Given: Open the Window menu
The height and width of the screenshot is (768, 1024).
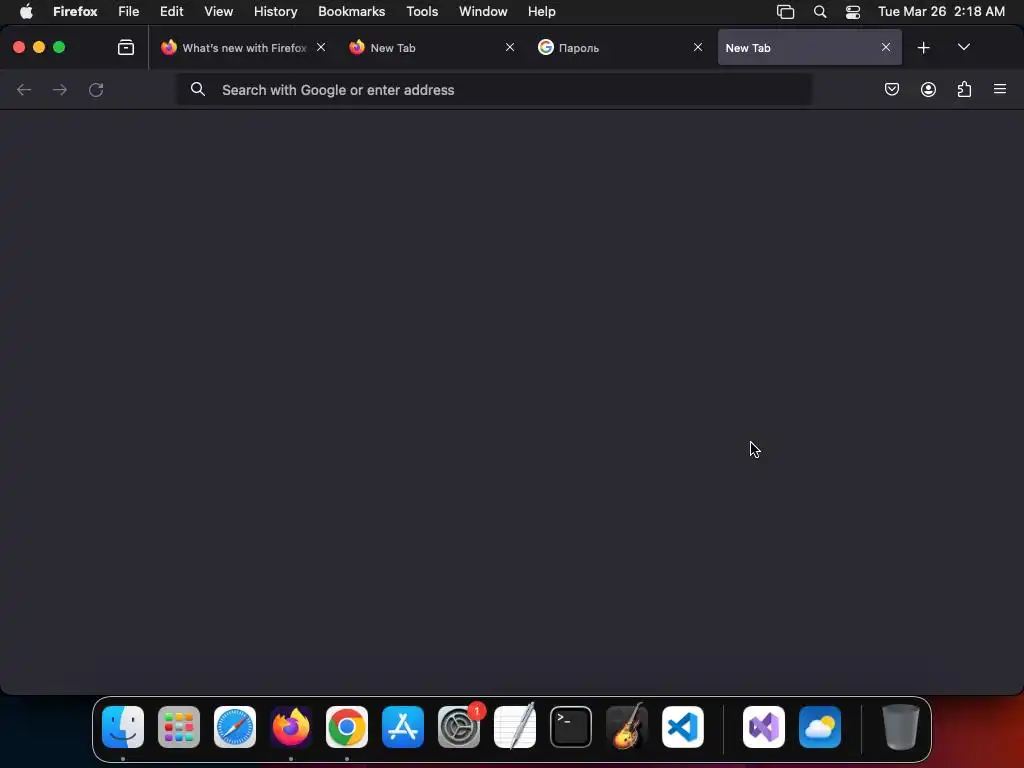Looking at the screenshot, I should click(x=483, y=11).
